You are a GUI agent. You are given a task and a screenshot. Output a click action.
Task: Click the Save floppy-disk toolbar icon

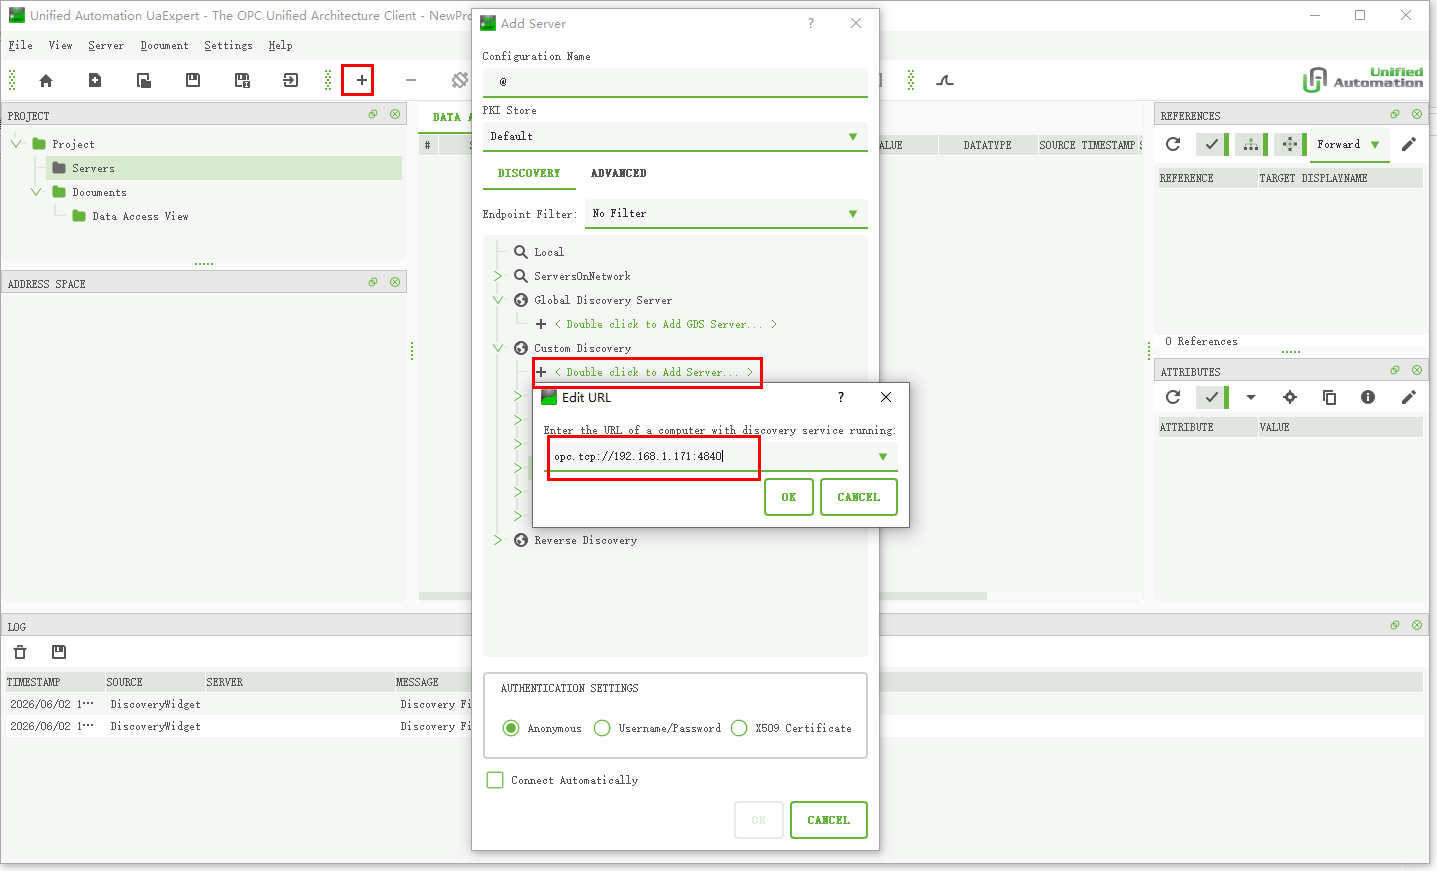[x=193, y=81]
